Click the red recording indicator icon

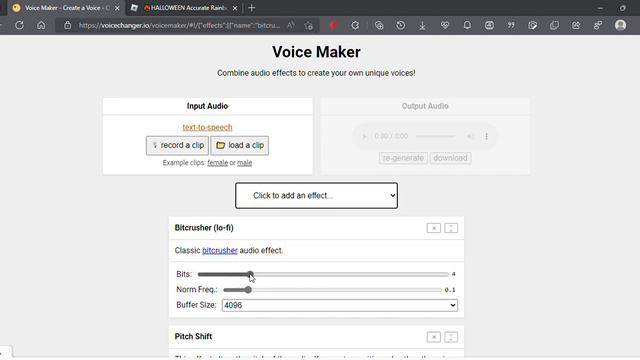point(333,25)
